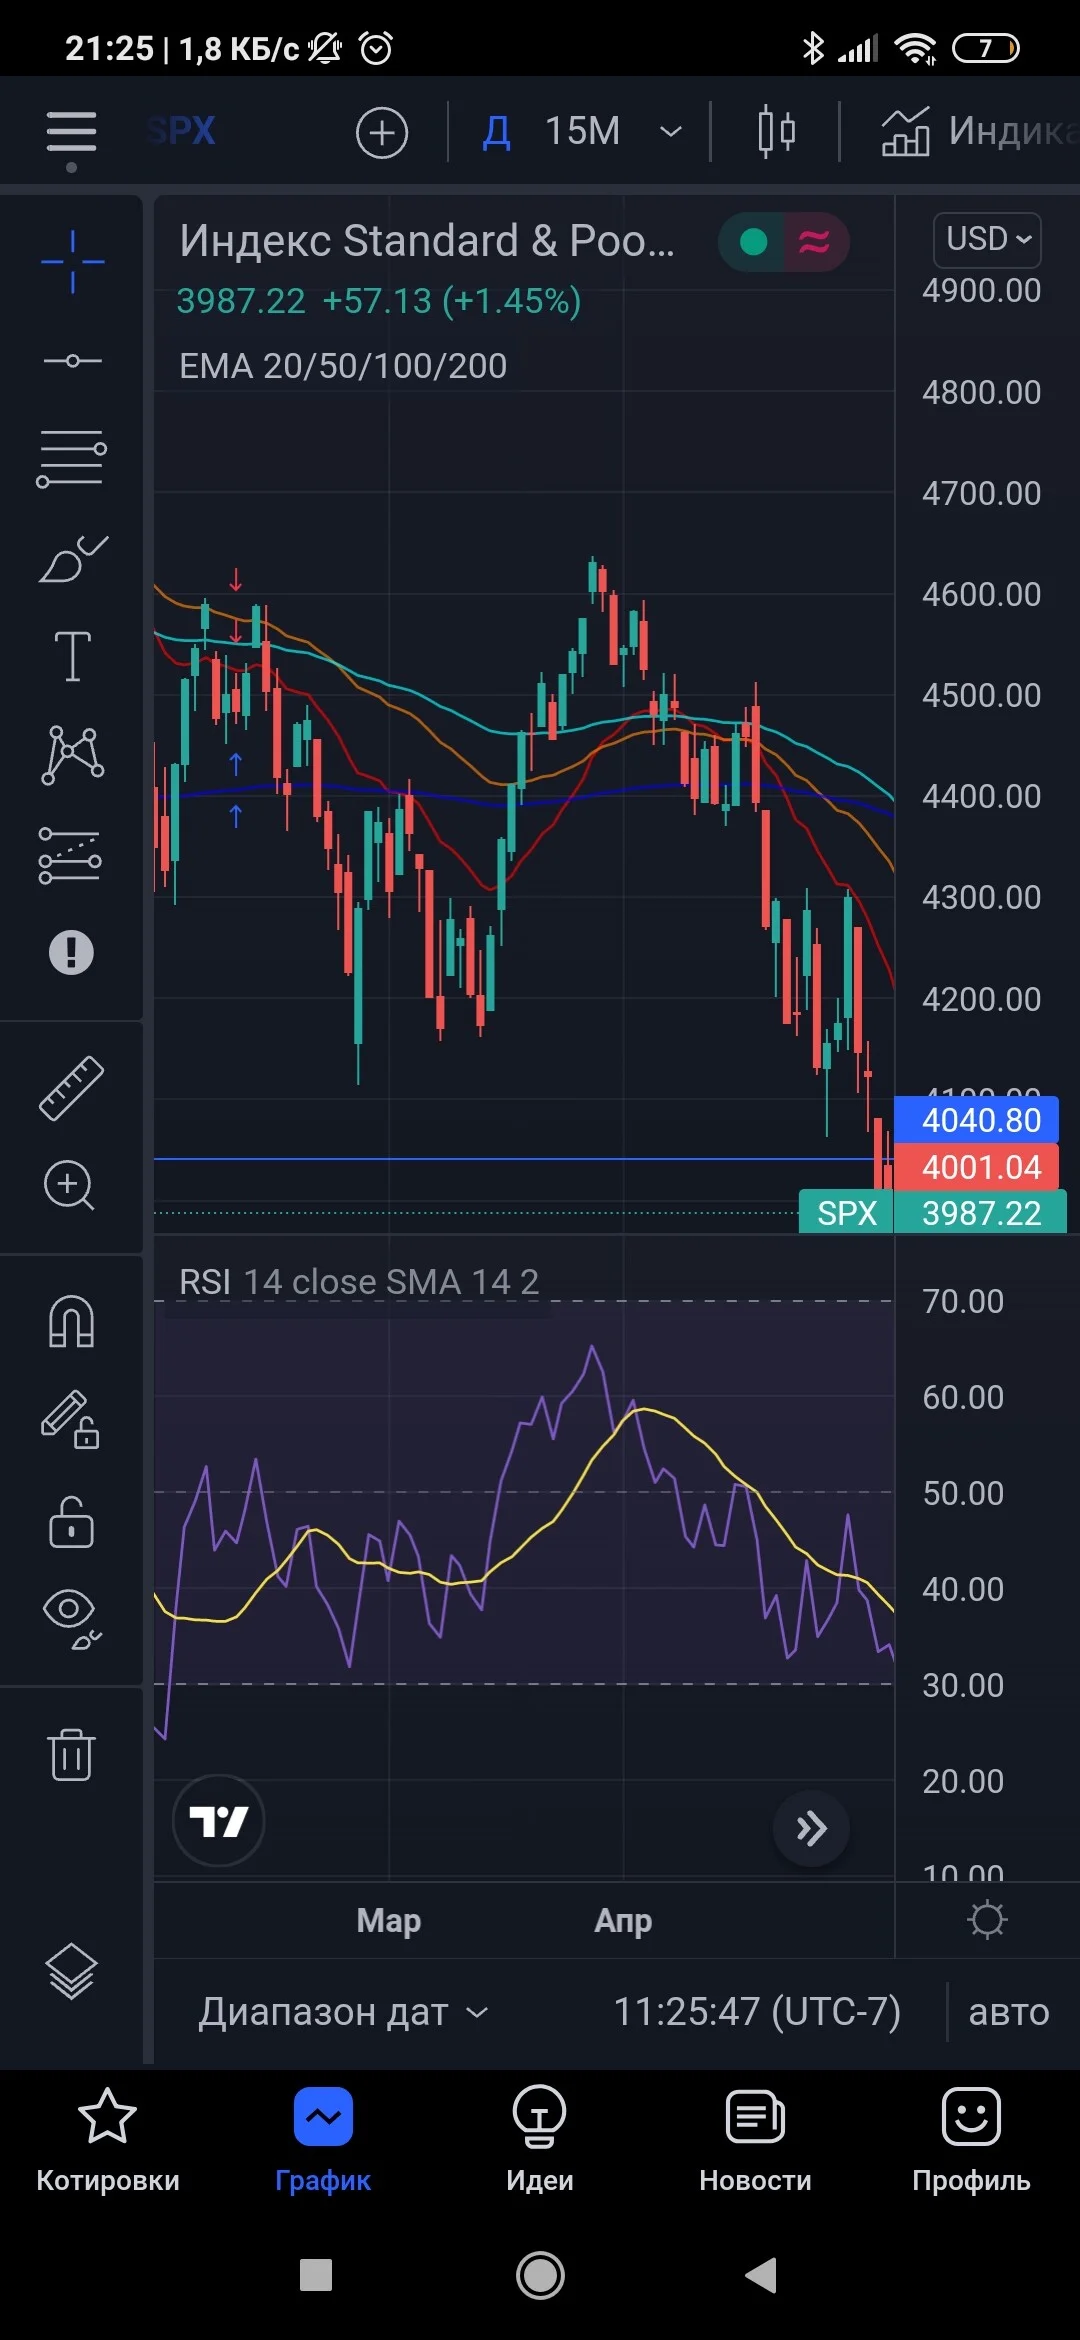
Task: Click the trash icon to remove drawings
Action: click(71, 1754)
